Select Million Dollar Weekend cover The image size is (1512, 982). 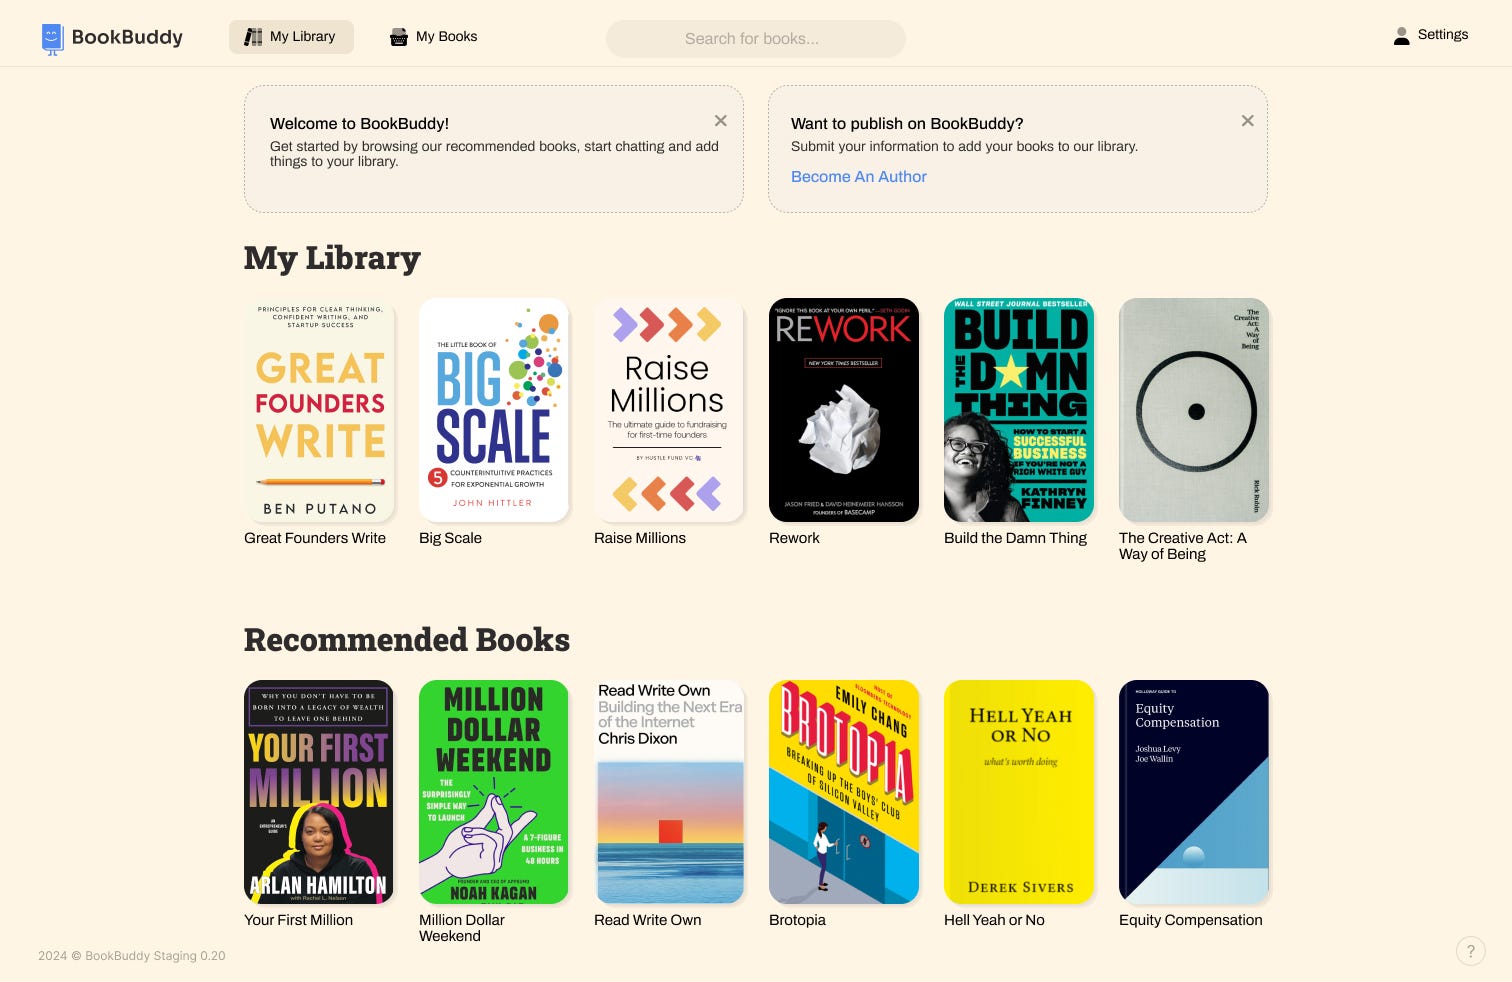click(494, 792)
